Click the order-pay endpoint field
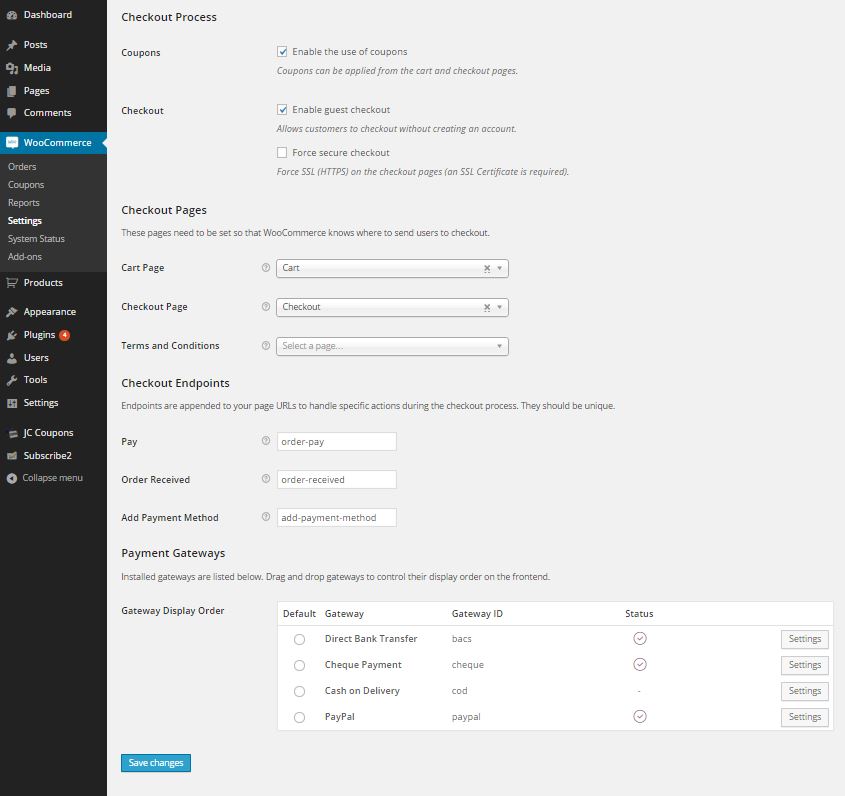The height and width of the screenshot is (796, 845). [x=336, y=441]
